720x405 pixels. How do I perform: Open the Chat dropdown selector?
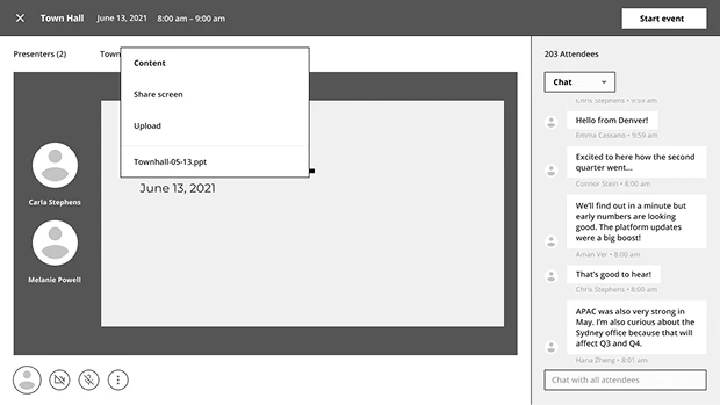(579, 82)
